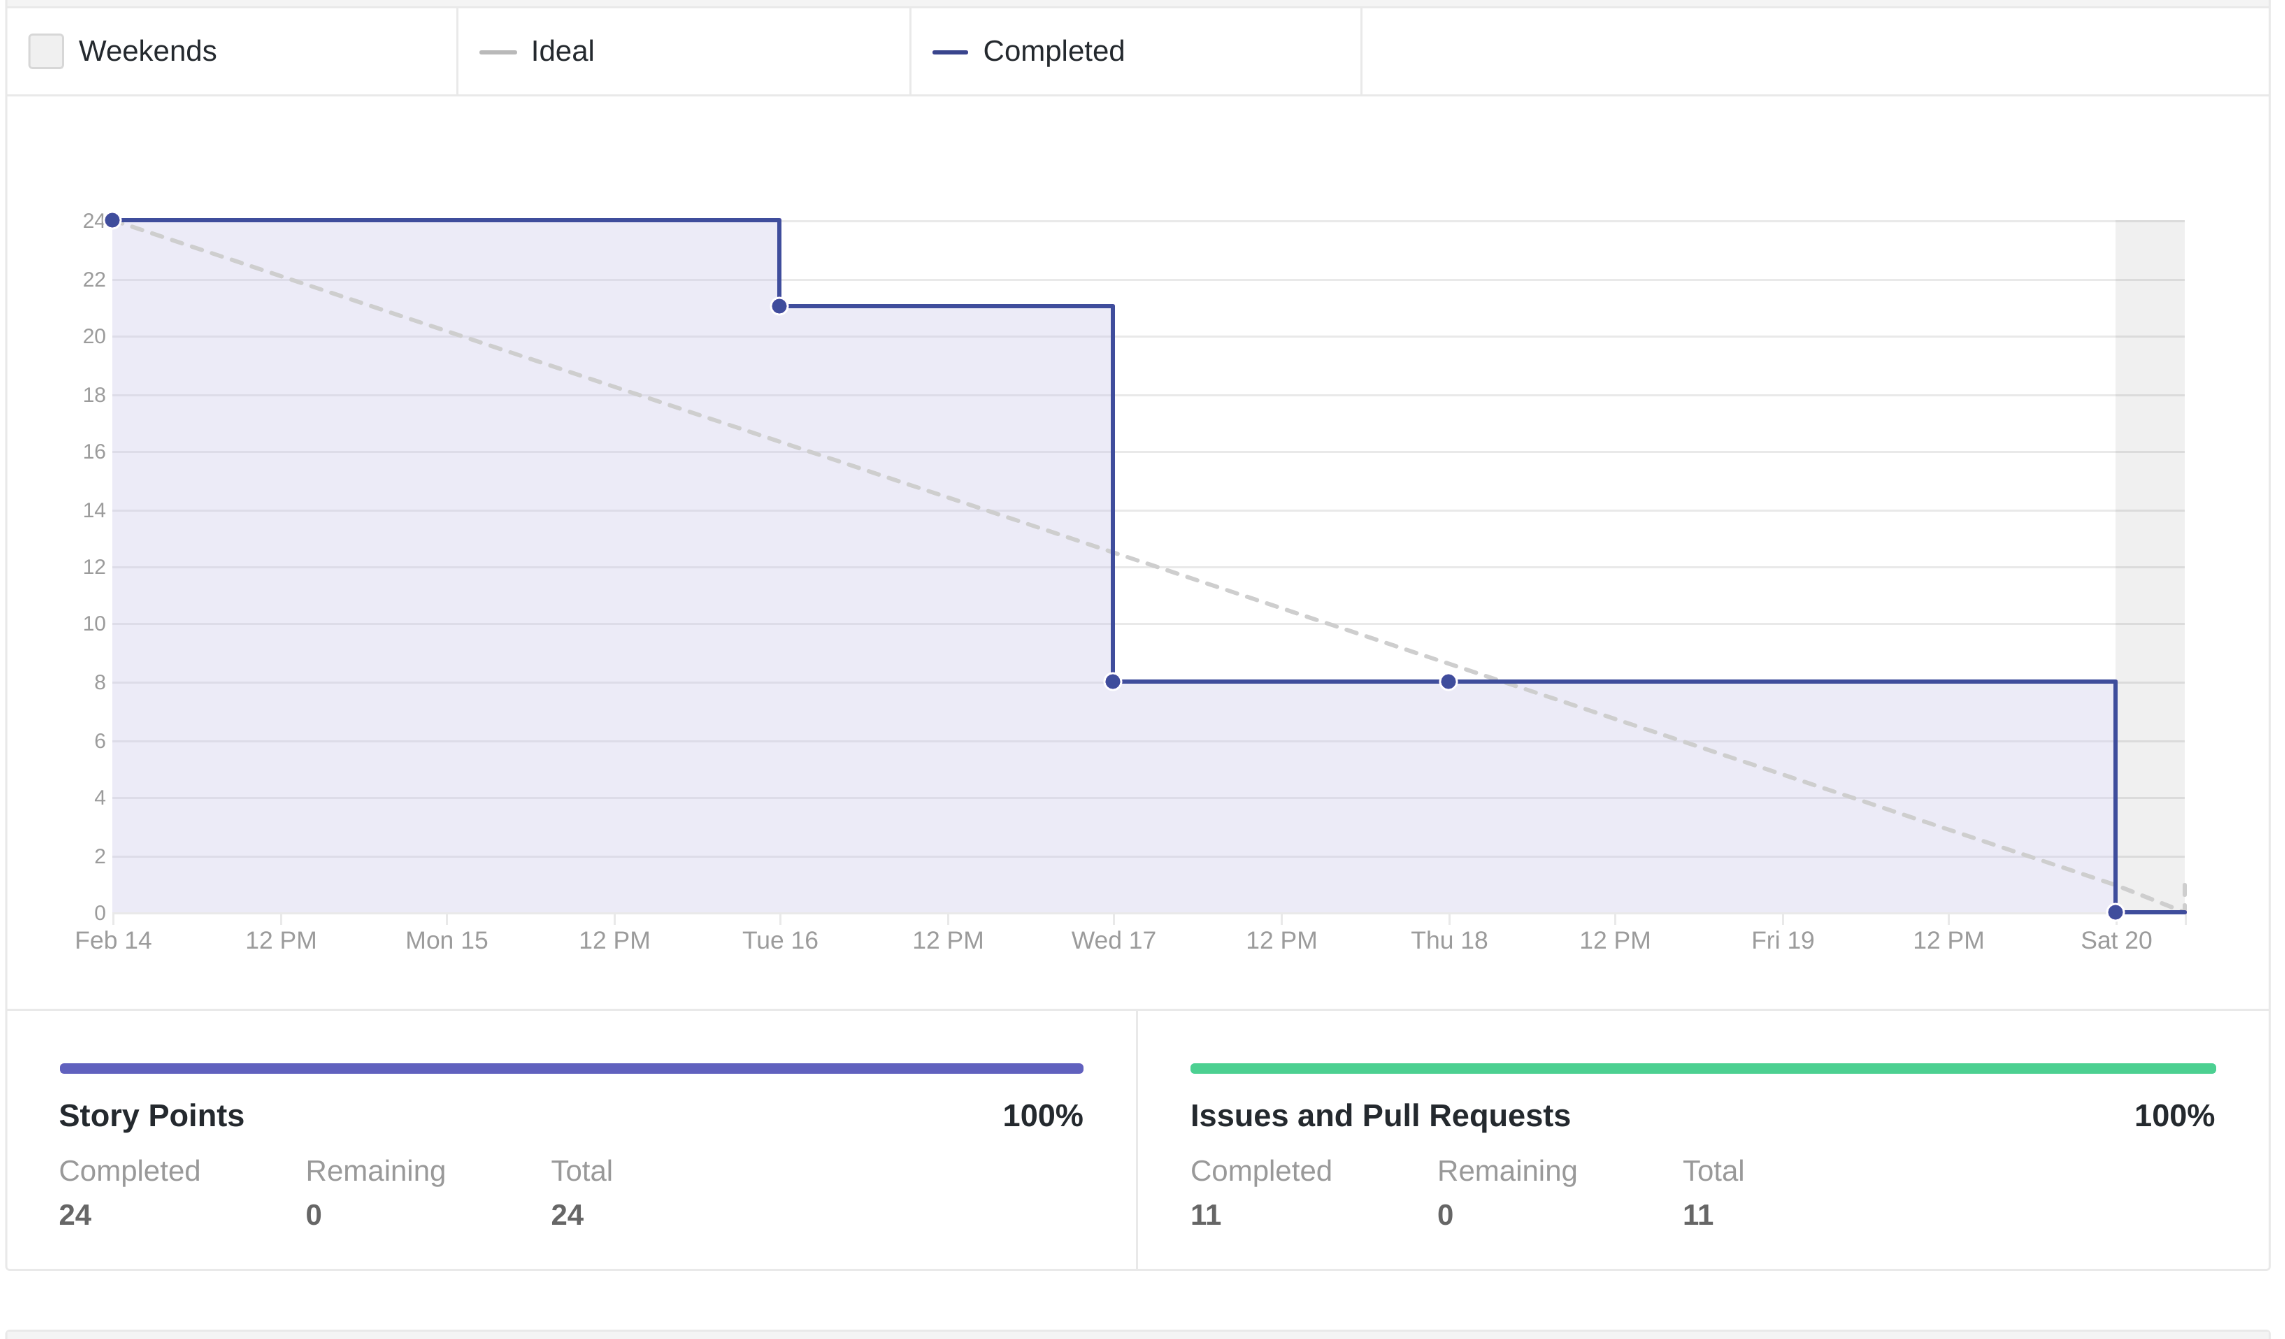
Task: Click the Story Points 100% value
Action: tap(1042, 1115)
